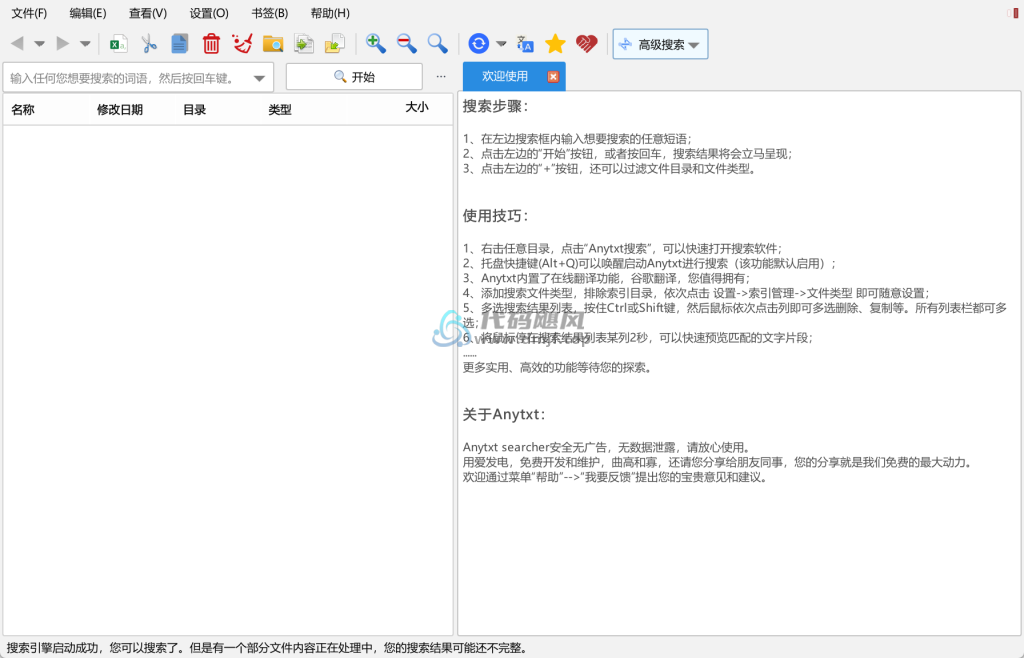Open the folder with magnifier icon
The width and height of the screenshot is (1024, 658).
pyautogui.click(x=273, y=44)
